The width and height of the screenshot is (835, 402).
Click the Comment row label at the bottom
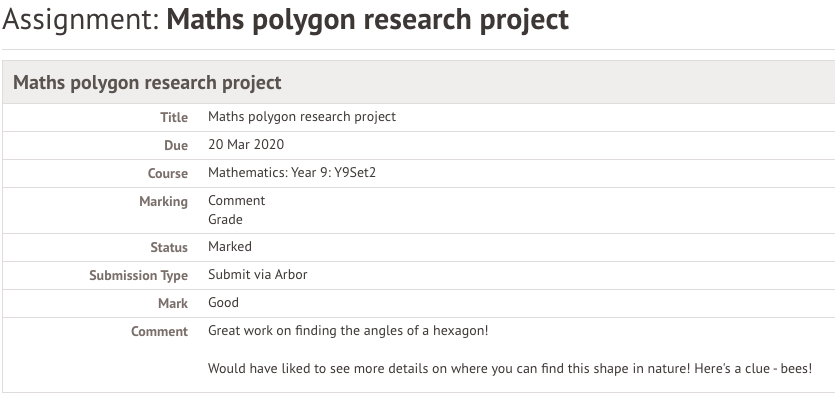point(159,332)
